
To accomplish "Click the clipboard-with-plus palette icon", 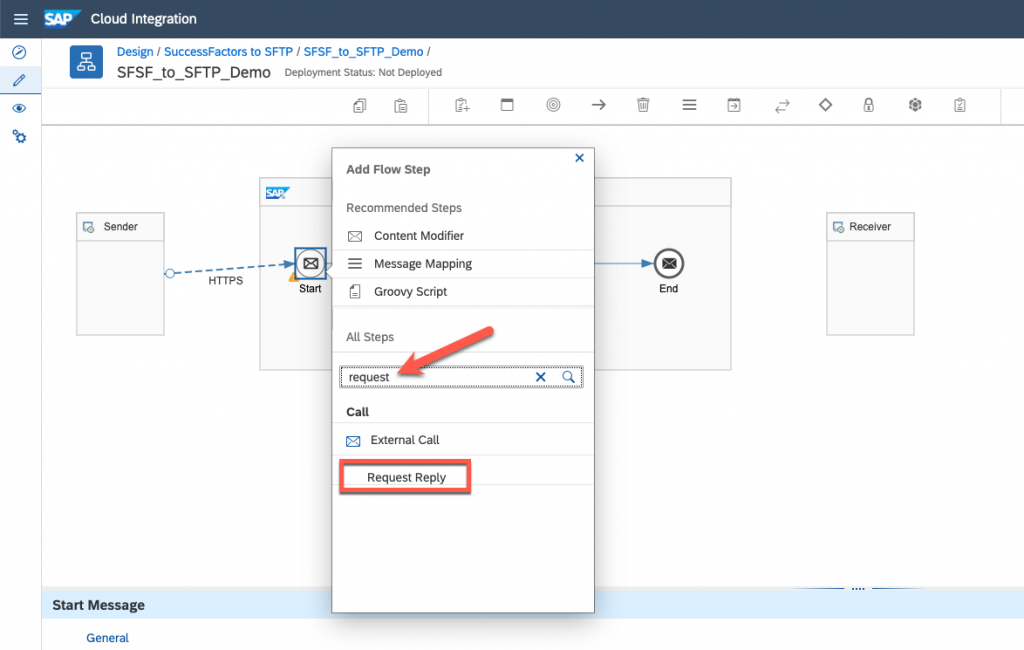I will pyautogui.click(x=462, y=105).
